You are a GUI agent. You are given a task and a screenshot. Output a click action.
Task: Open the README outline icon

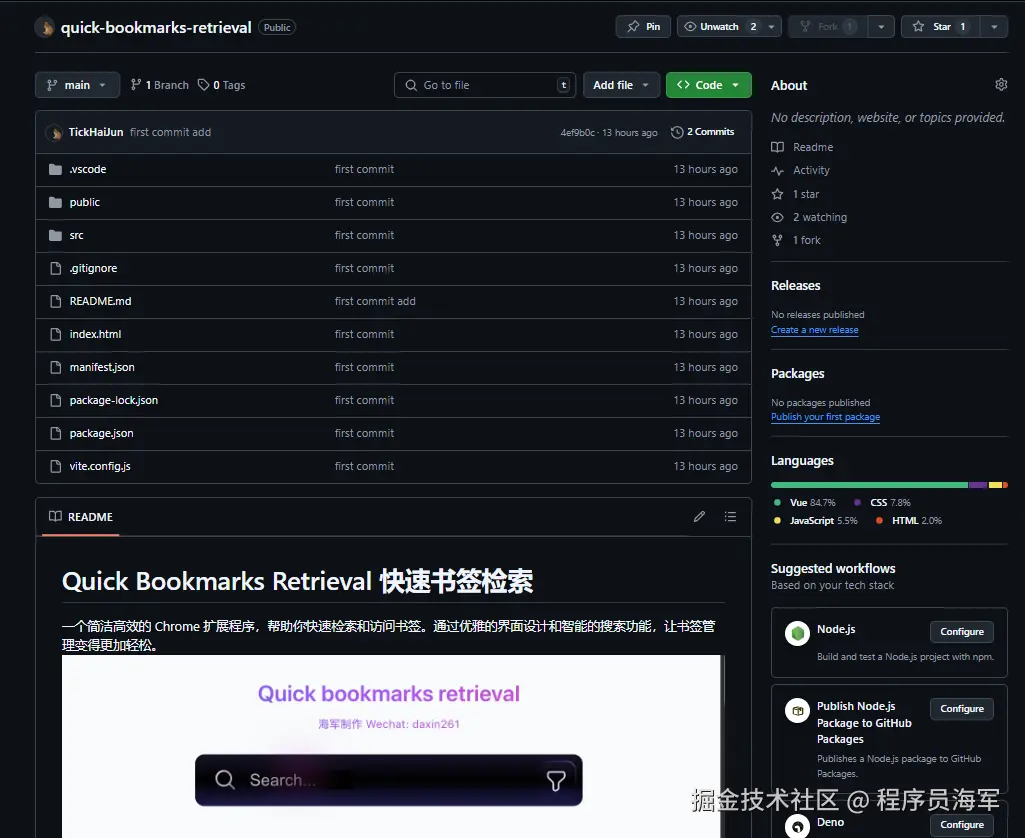[x=731, y=516]
